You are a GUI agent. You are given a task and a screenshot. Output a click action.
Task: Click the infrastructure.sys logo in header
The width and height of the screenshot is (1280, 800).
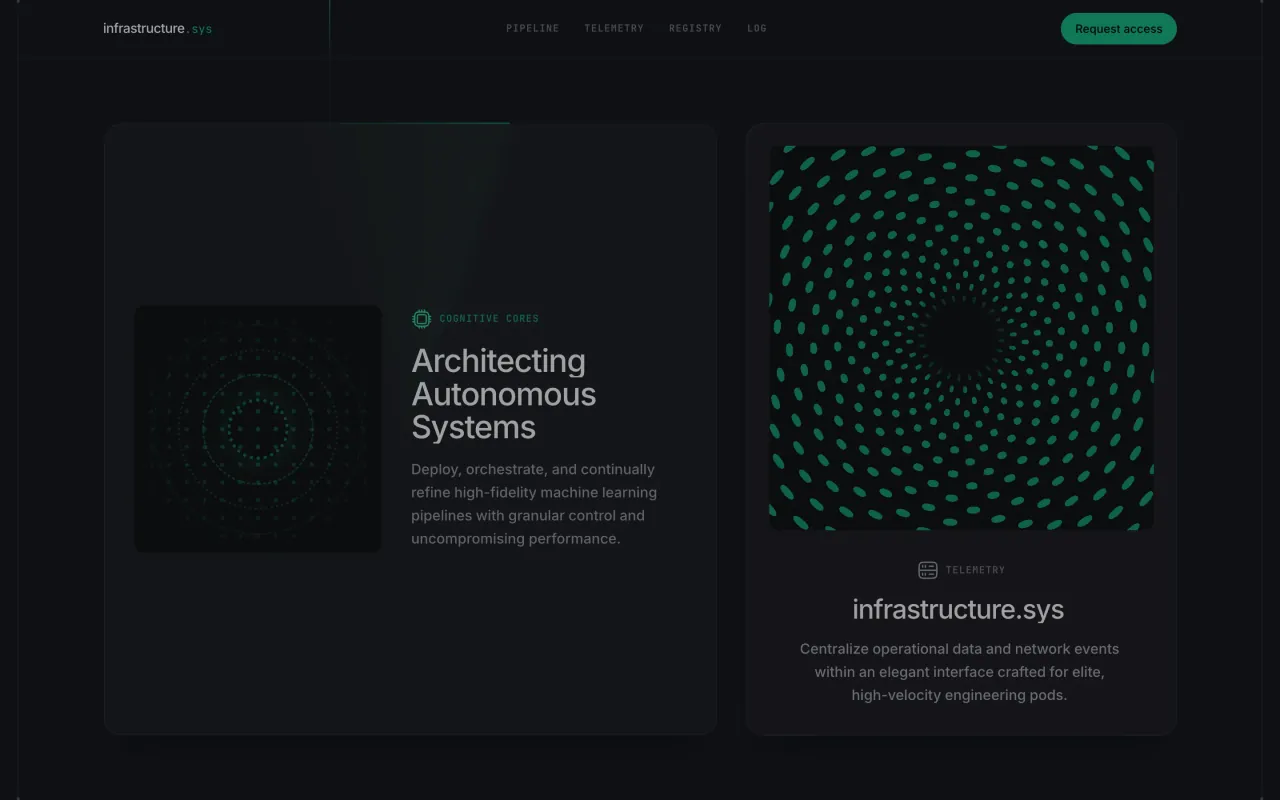(x=157, y=28)
